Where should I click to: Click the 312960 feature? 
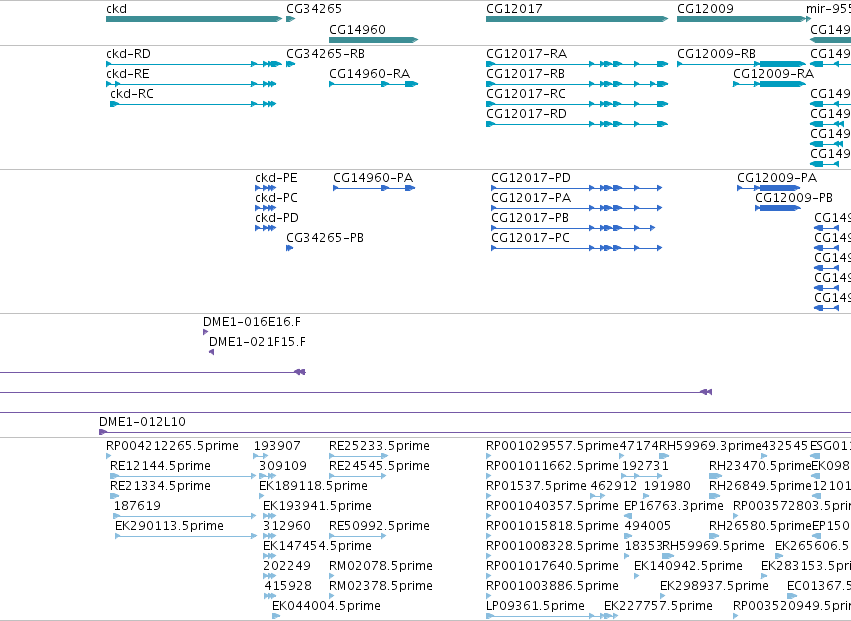[270, 536]
